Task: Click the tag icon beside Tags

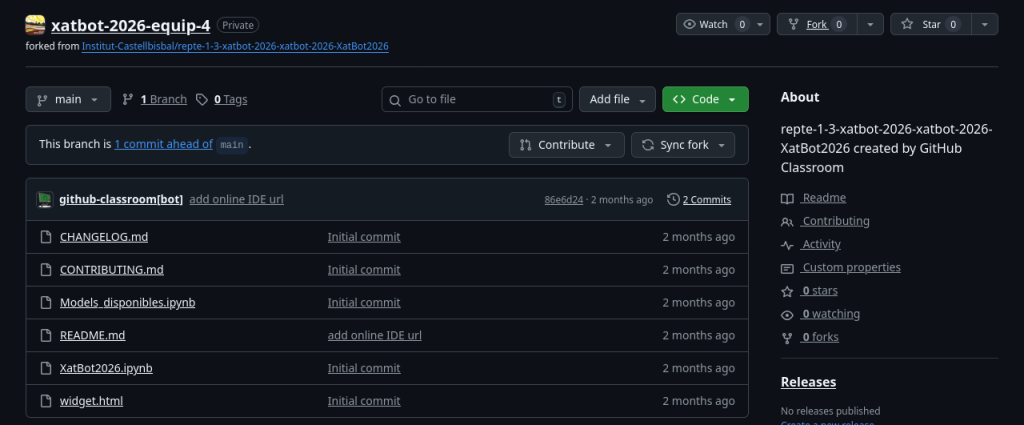Action: [x=202, y=99]
